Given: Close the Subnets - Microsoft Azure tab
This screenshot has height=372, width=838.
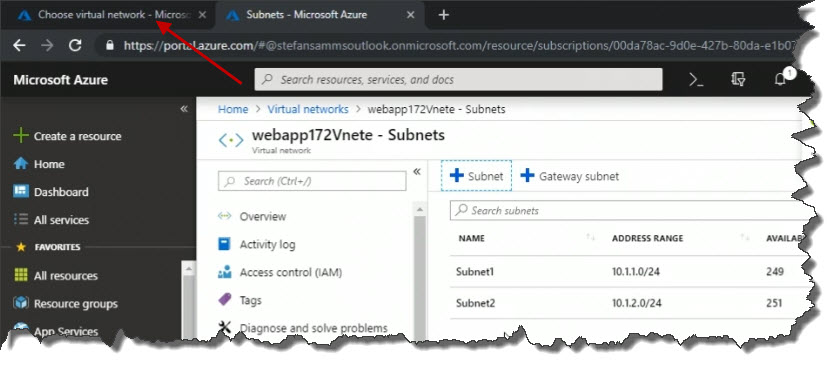Looking at the screenshot, I should (x=410, y=15).
